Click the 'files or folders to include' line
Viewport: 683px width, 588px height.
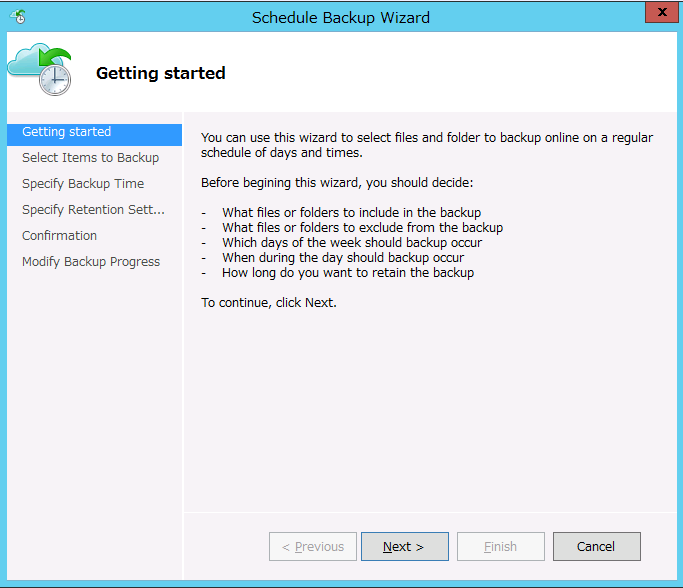[x=351, y=213]
